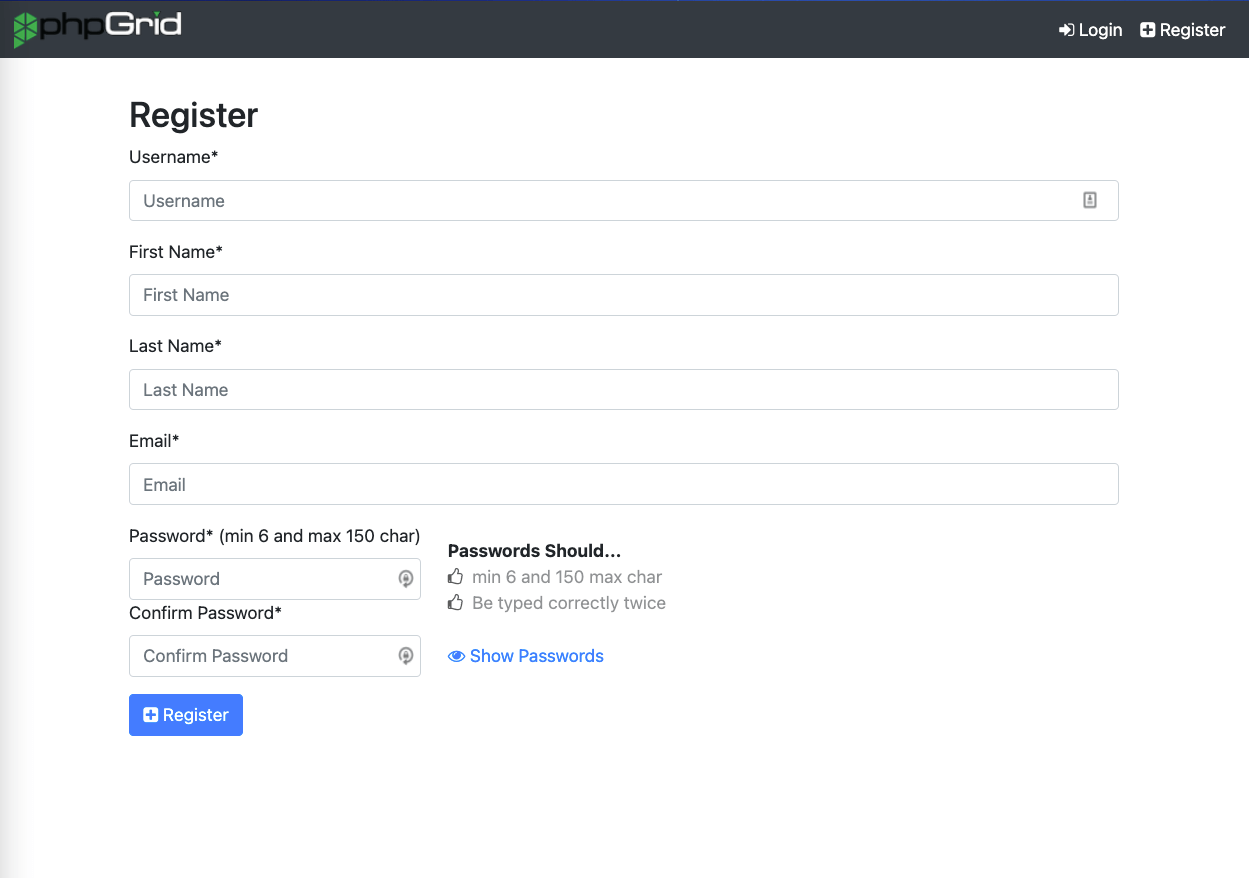Open the Login link in navbar
Viewport: 1249px width, 878px height.
pyautogui.click(x=1091, y=30)
